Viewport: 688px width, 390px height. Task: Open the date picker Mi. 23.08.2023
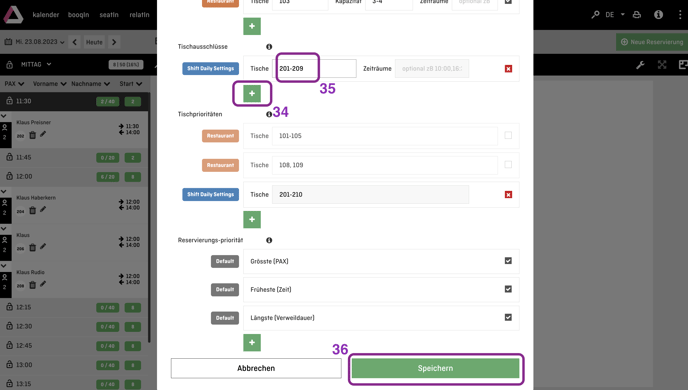[39, 42]
